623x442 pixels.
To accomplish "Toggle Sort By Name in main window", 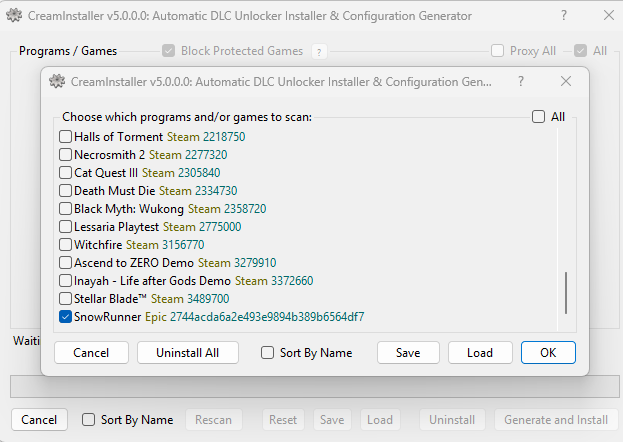I will coord(88,420).
